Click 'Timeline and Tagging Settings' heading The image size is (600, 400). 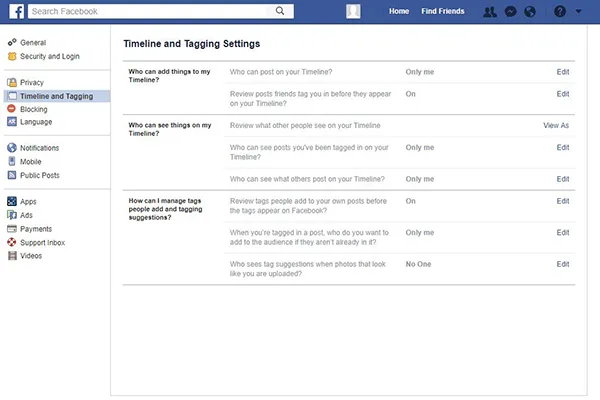(x=192, y=44)
